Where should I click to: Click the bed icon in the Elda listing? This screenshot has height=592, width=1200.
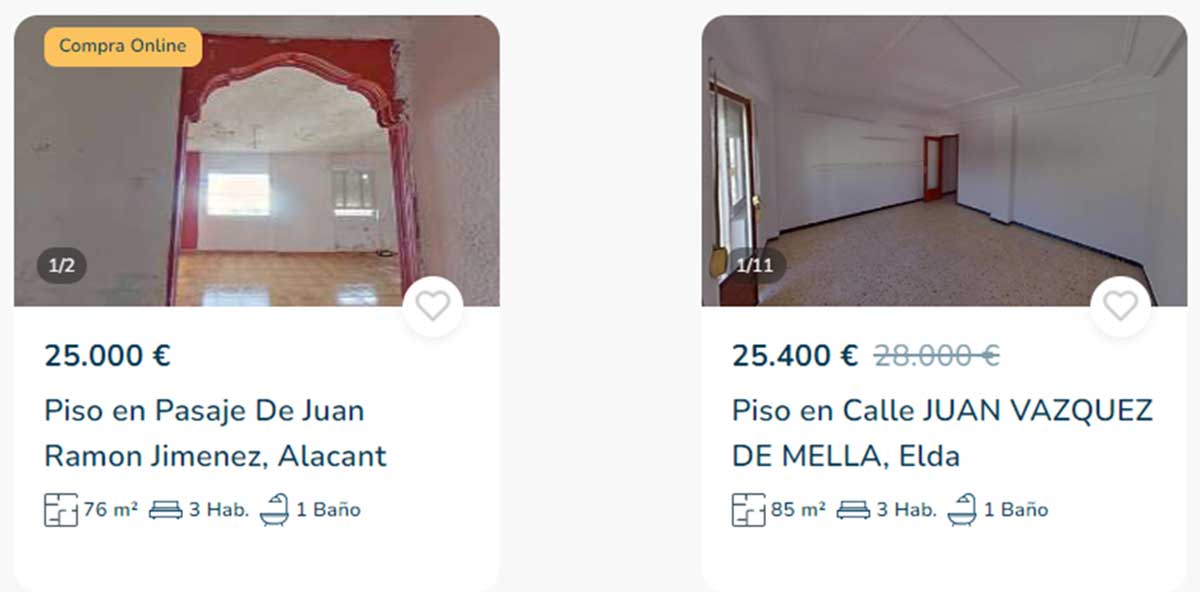coord(854,510)
